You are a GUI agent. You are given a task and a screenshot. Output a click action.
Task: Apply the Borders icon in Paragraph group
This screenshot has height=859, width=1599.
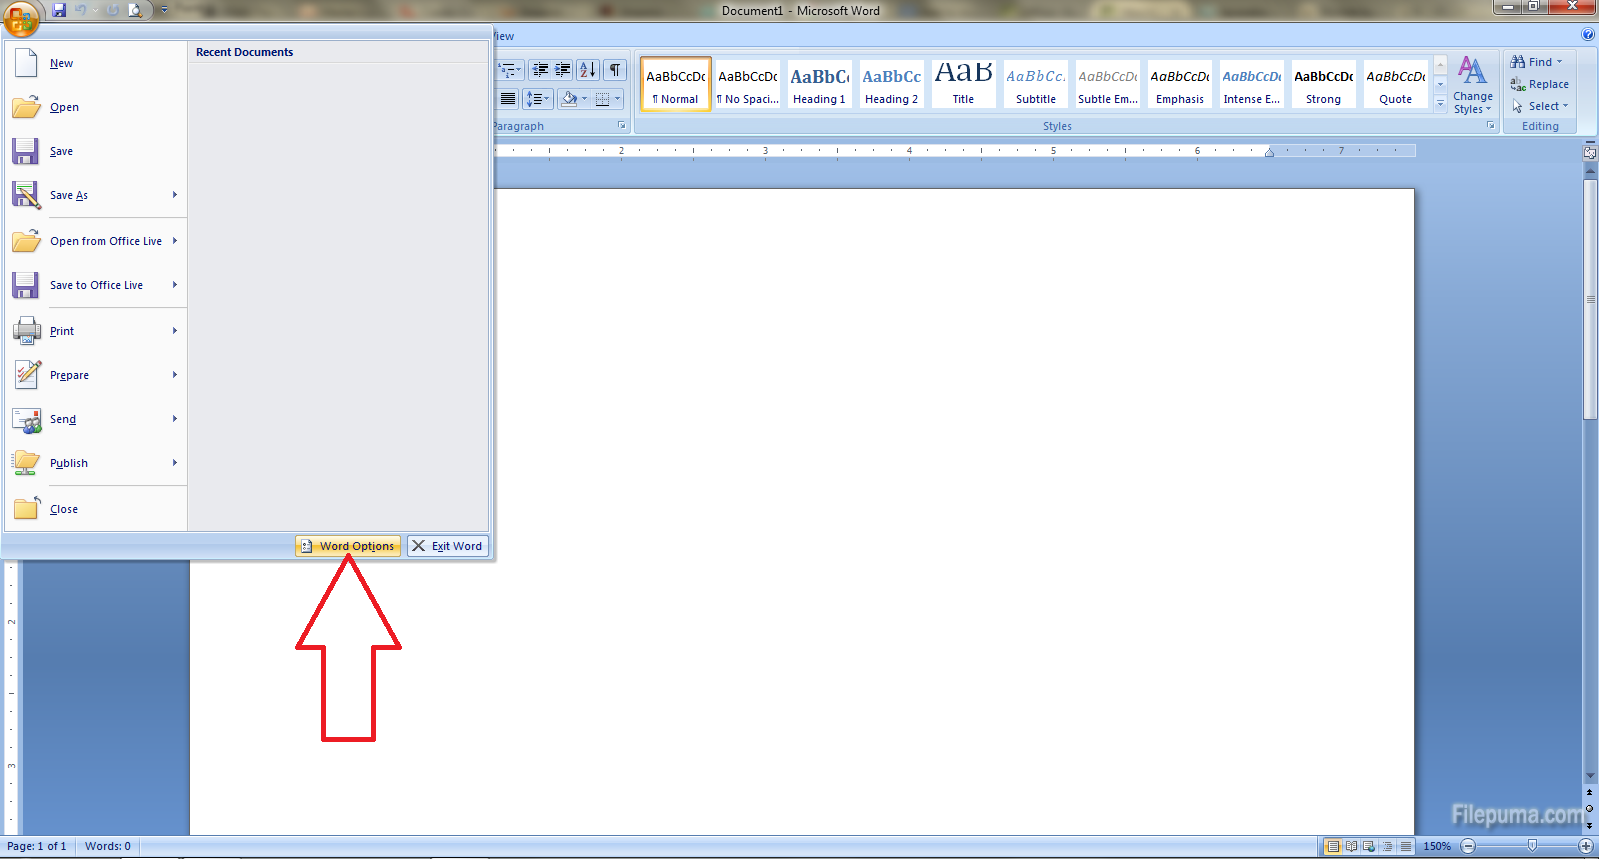point(602,99)
